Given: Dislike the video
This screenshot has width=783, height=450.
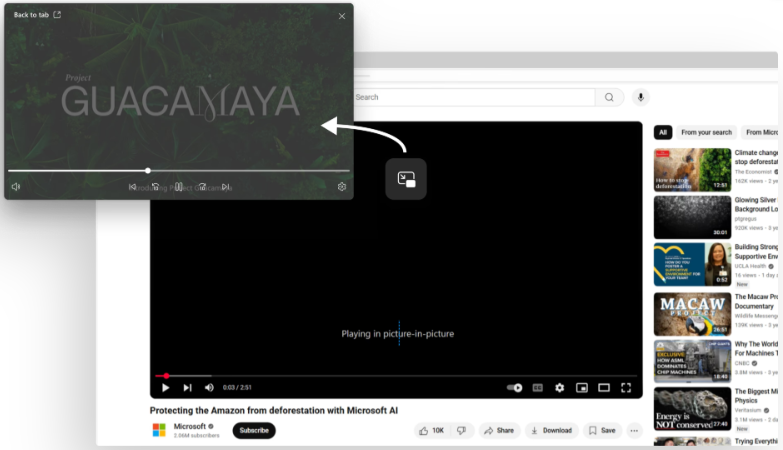Looking at the screenshot, I should click(x=462, y=431).
